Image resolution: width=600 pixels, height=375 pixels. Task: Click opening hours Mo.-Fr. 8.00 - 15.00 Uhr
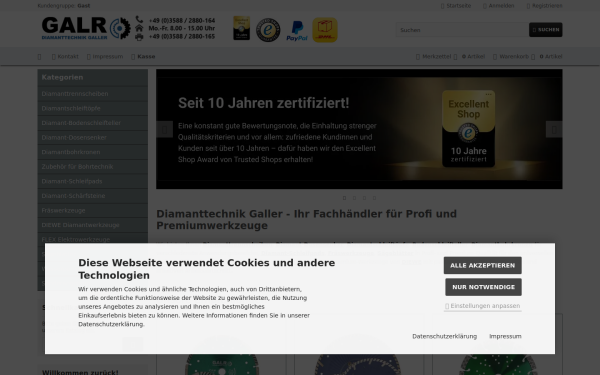(182, 28)
